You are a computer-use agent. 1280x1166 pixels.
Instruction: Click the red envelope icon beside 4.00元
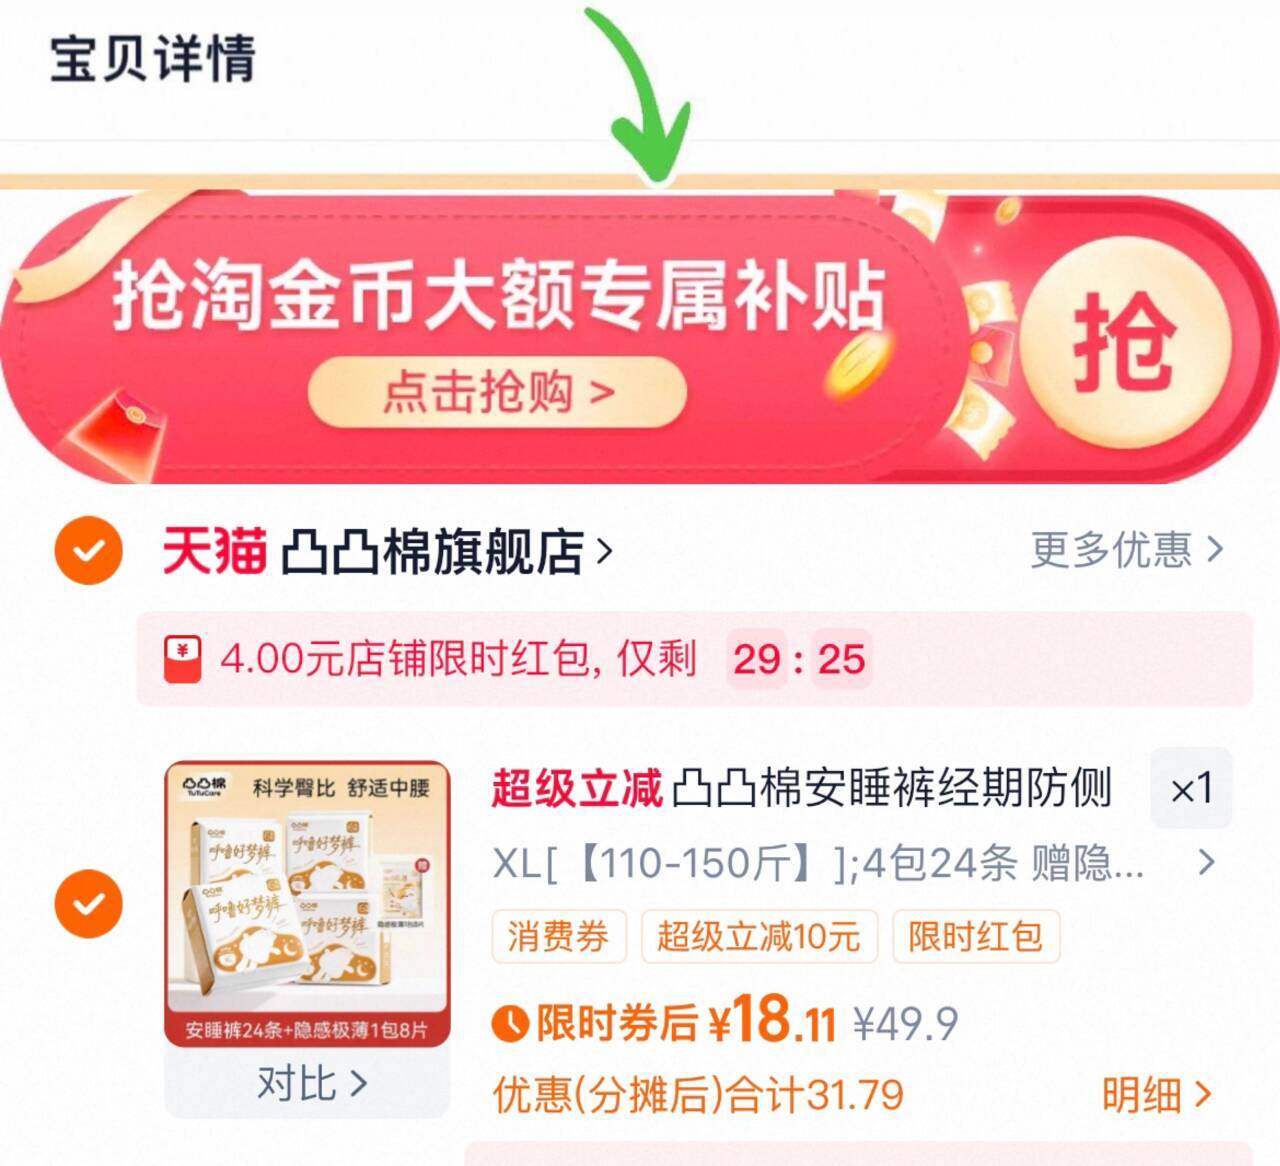pyautogui.click(x=183, y=659)
